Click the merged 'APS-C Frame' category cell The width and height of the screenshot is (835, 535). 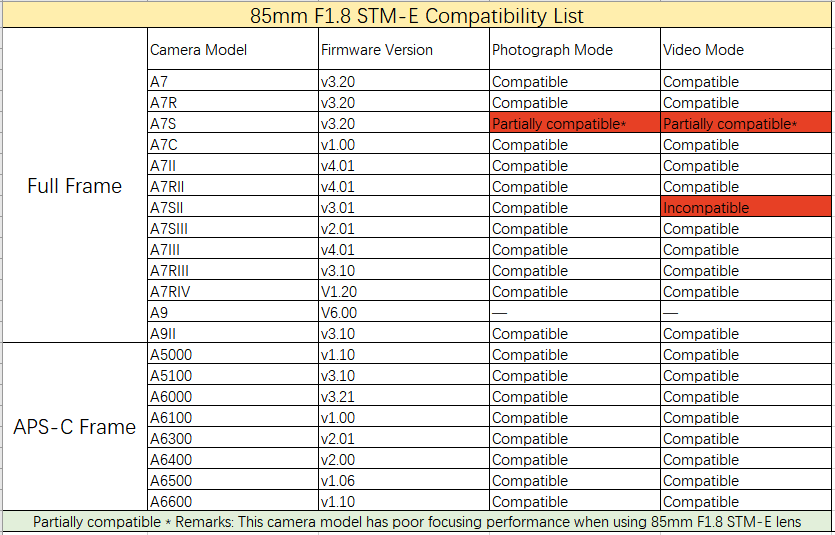[x=74, y=427]
